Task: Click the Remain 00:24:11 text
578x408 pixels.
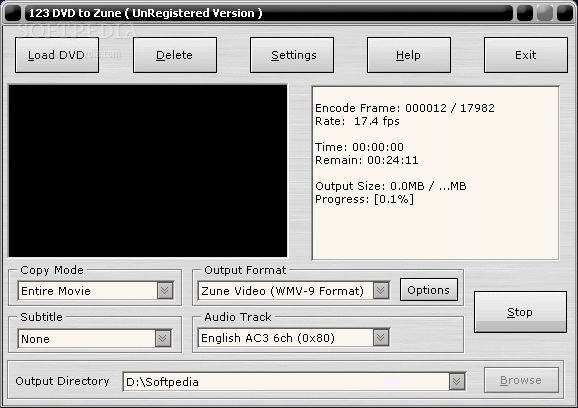Action: [x=367, y=160]
